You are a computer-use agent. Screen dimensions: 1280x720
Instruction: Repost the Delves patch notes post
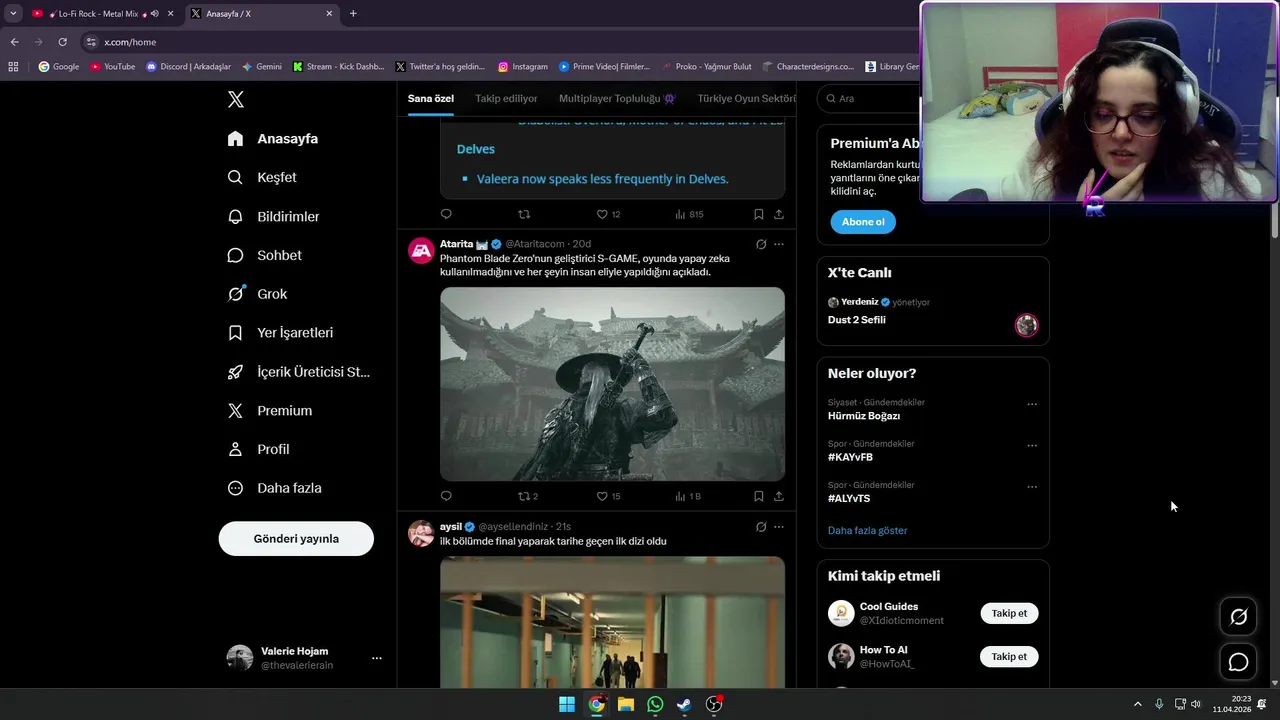pyautogui.click(x=524, y=214)
